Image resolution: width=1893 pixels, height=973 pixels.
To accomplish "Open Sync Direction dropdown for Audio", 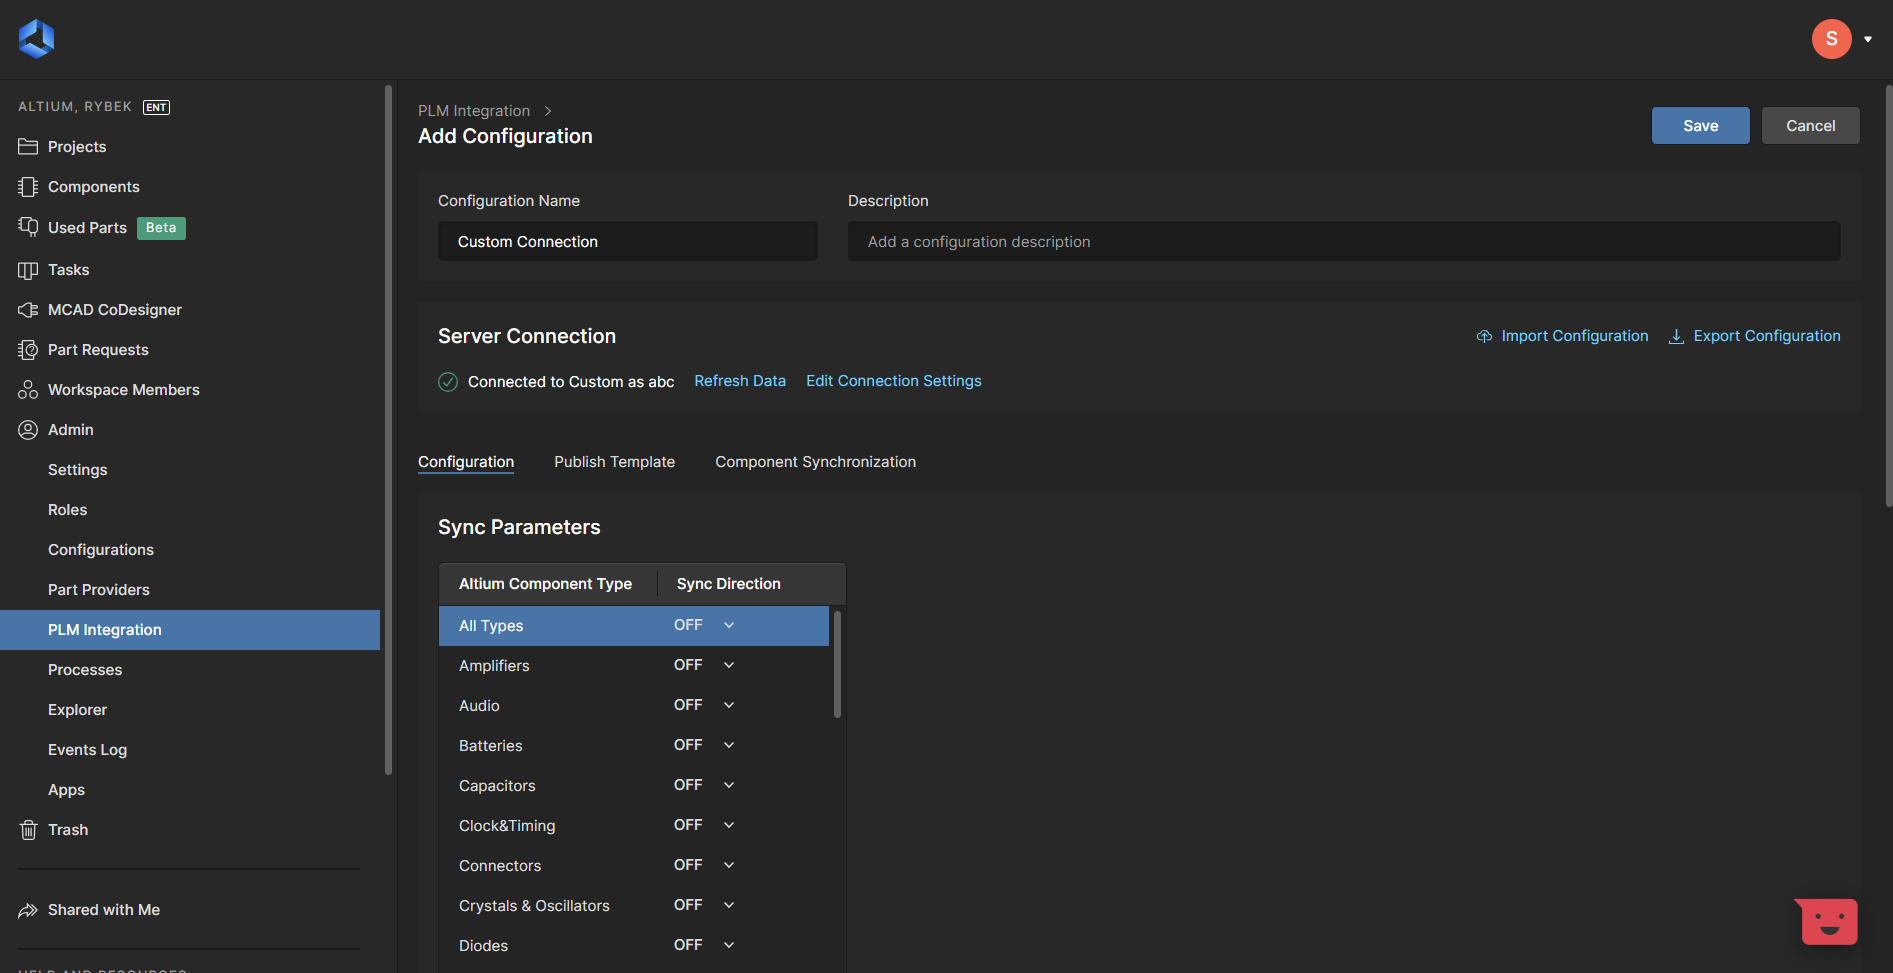I will tap(729, 705).
